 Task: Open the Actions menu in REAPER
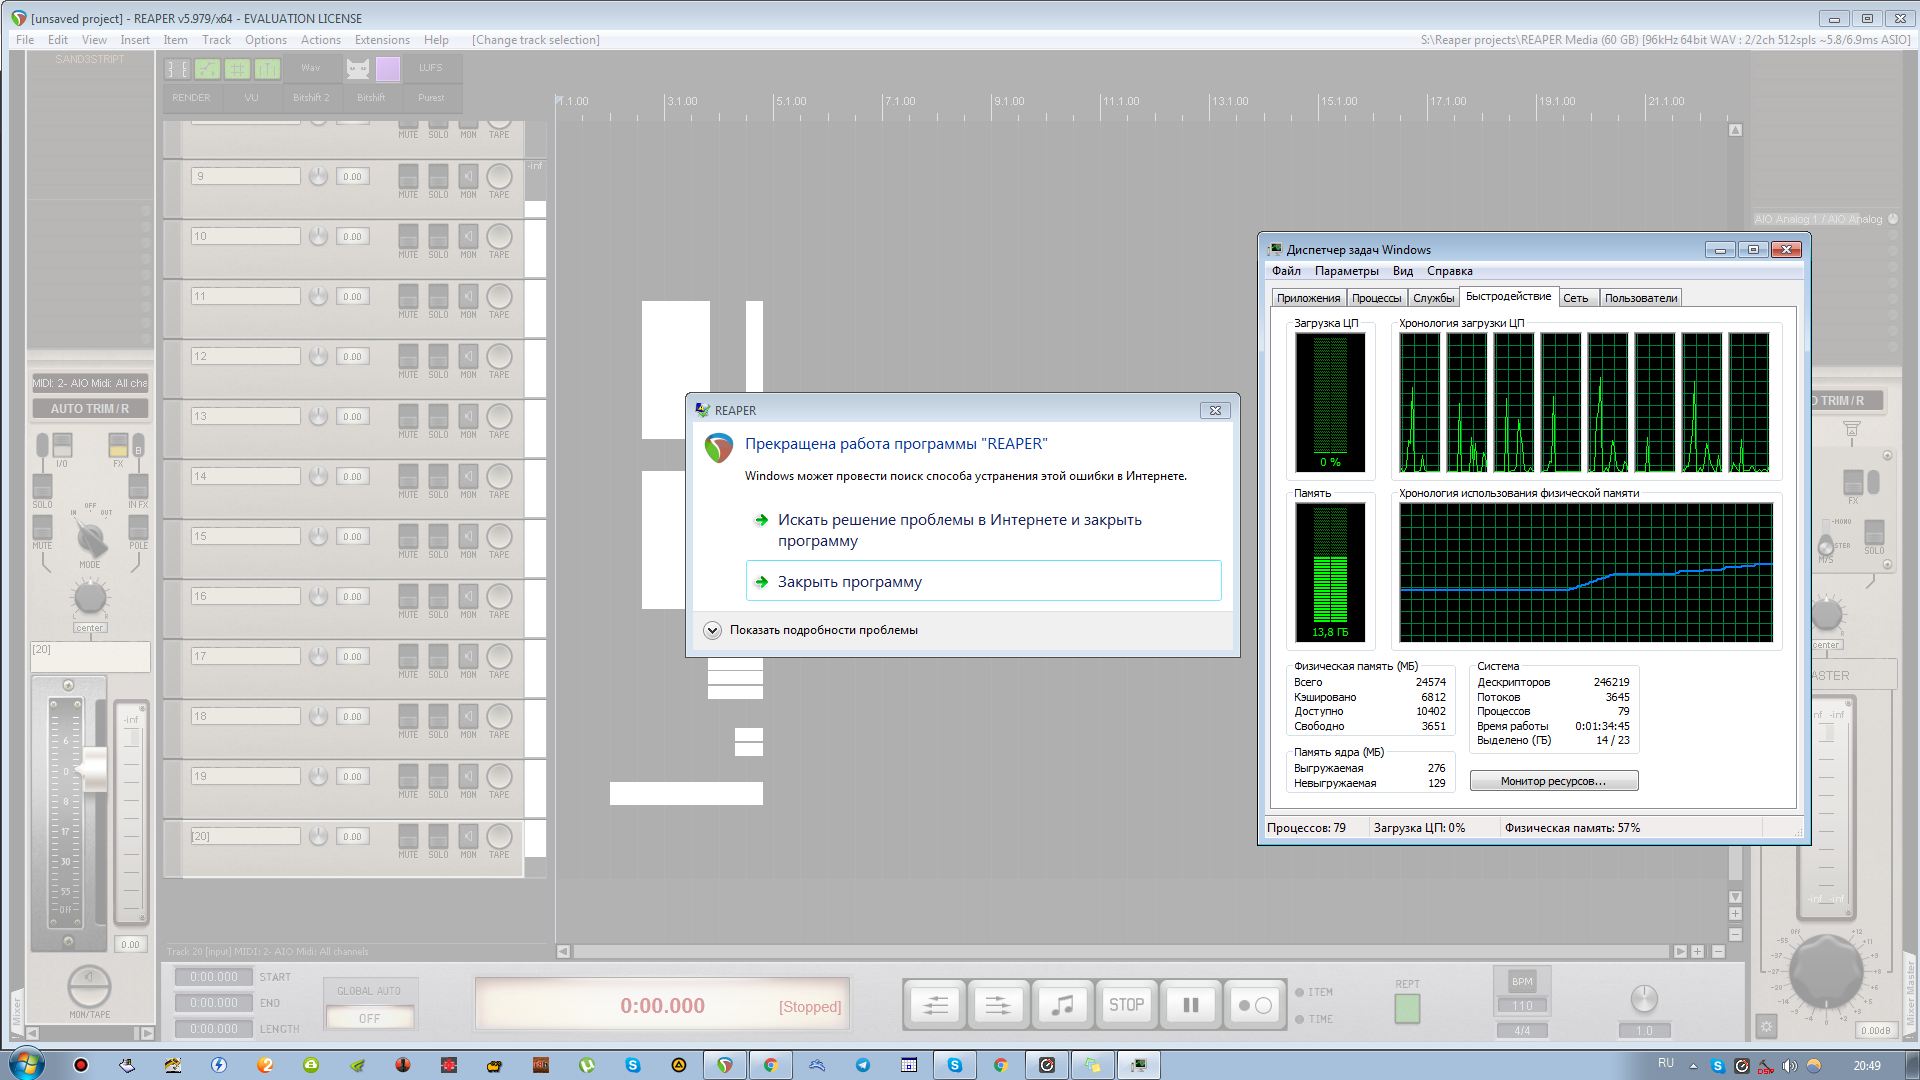[x=321, y=40]
